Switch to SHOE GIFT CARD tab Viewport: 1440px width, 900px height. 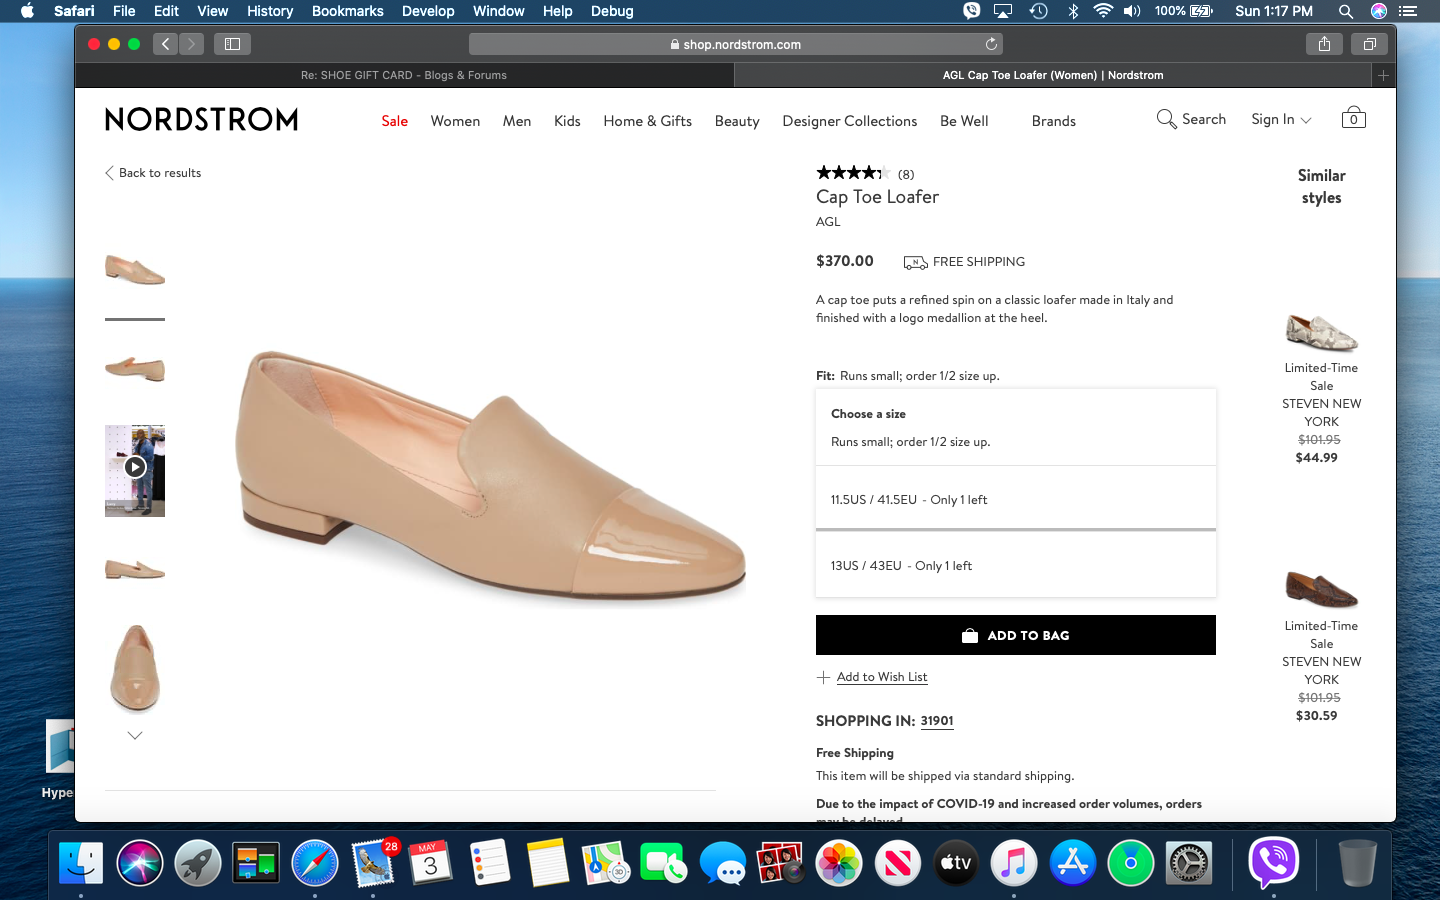(404, 75)
